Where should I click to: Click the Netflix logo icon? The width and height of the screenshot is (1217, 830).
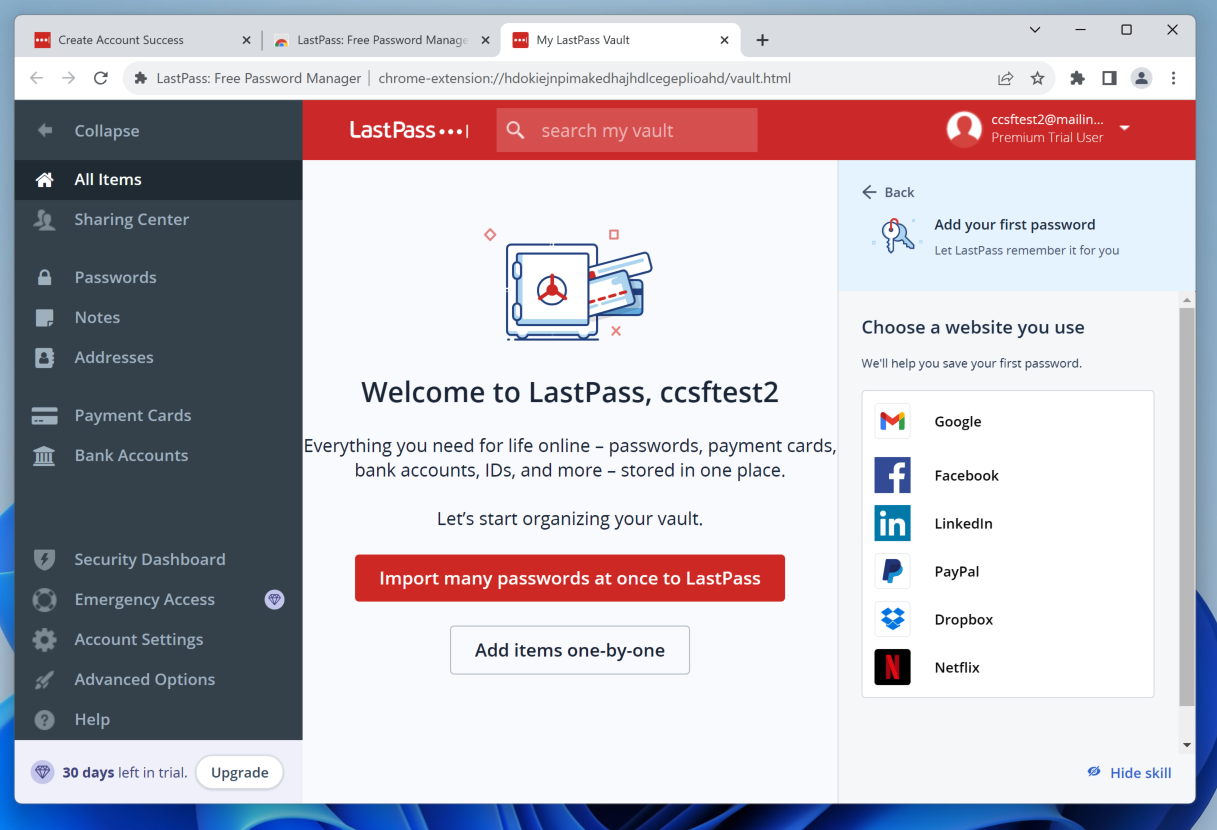892,667
